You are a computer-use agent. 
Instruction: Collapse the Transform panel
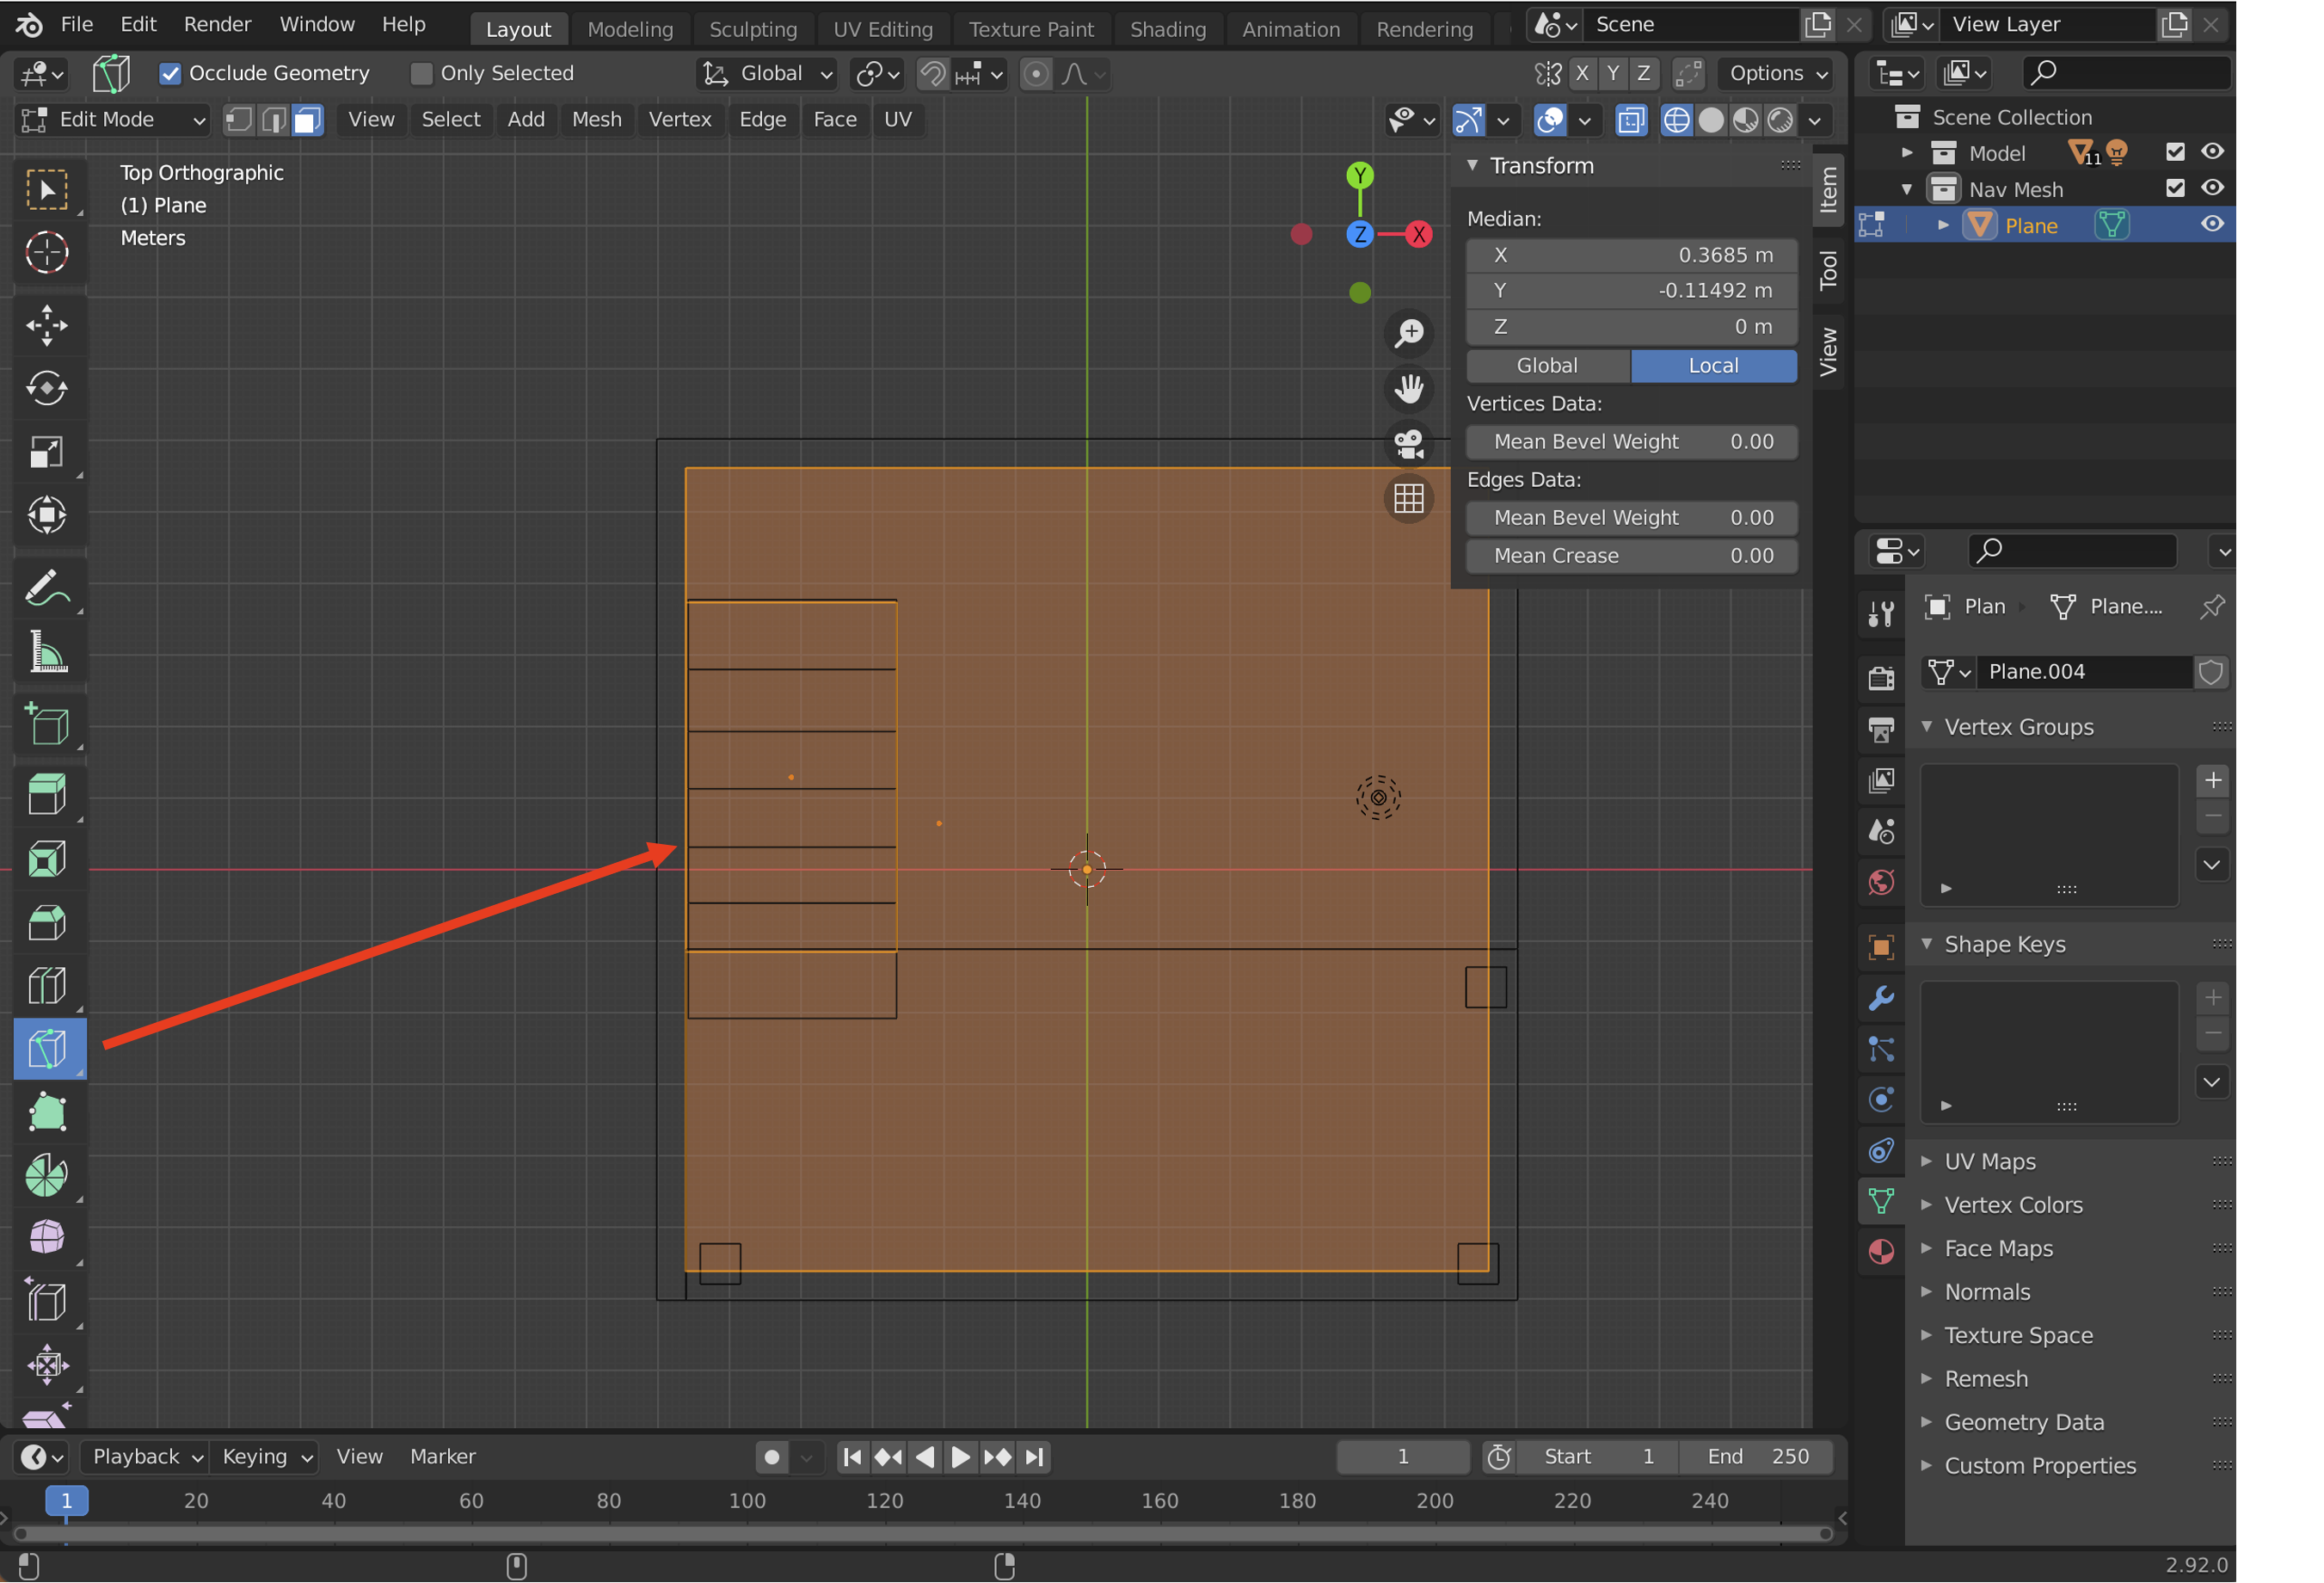coord(1472,166)
